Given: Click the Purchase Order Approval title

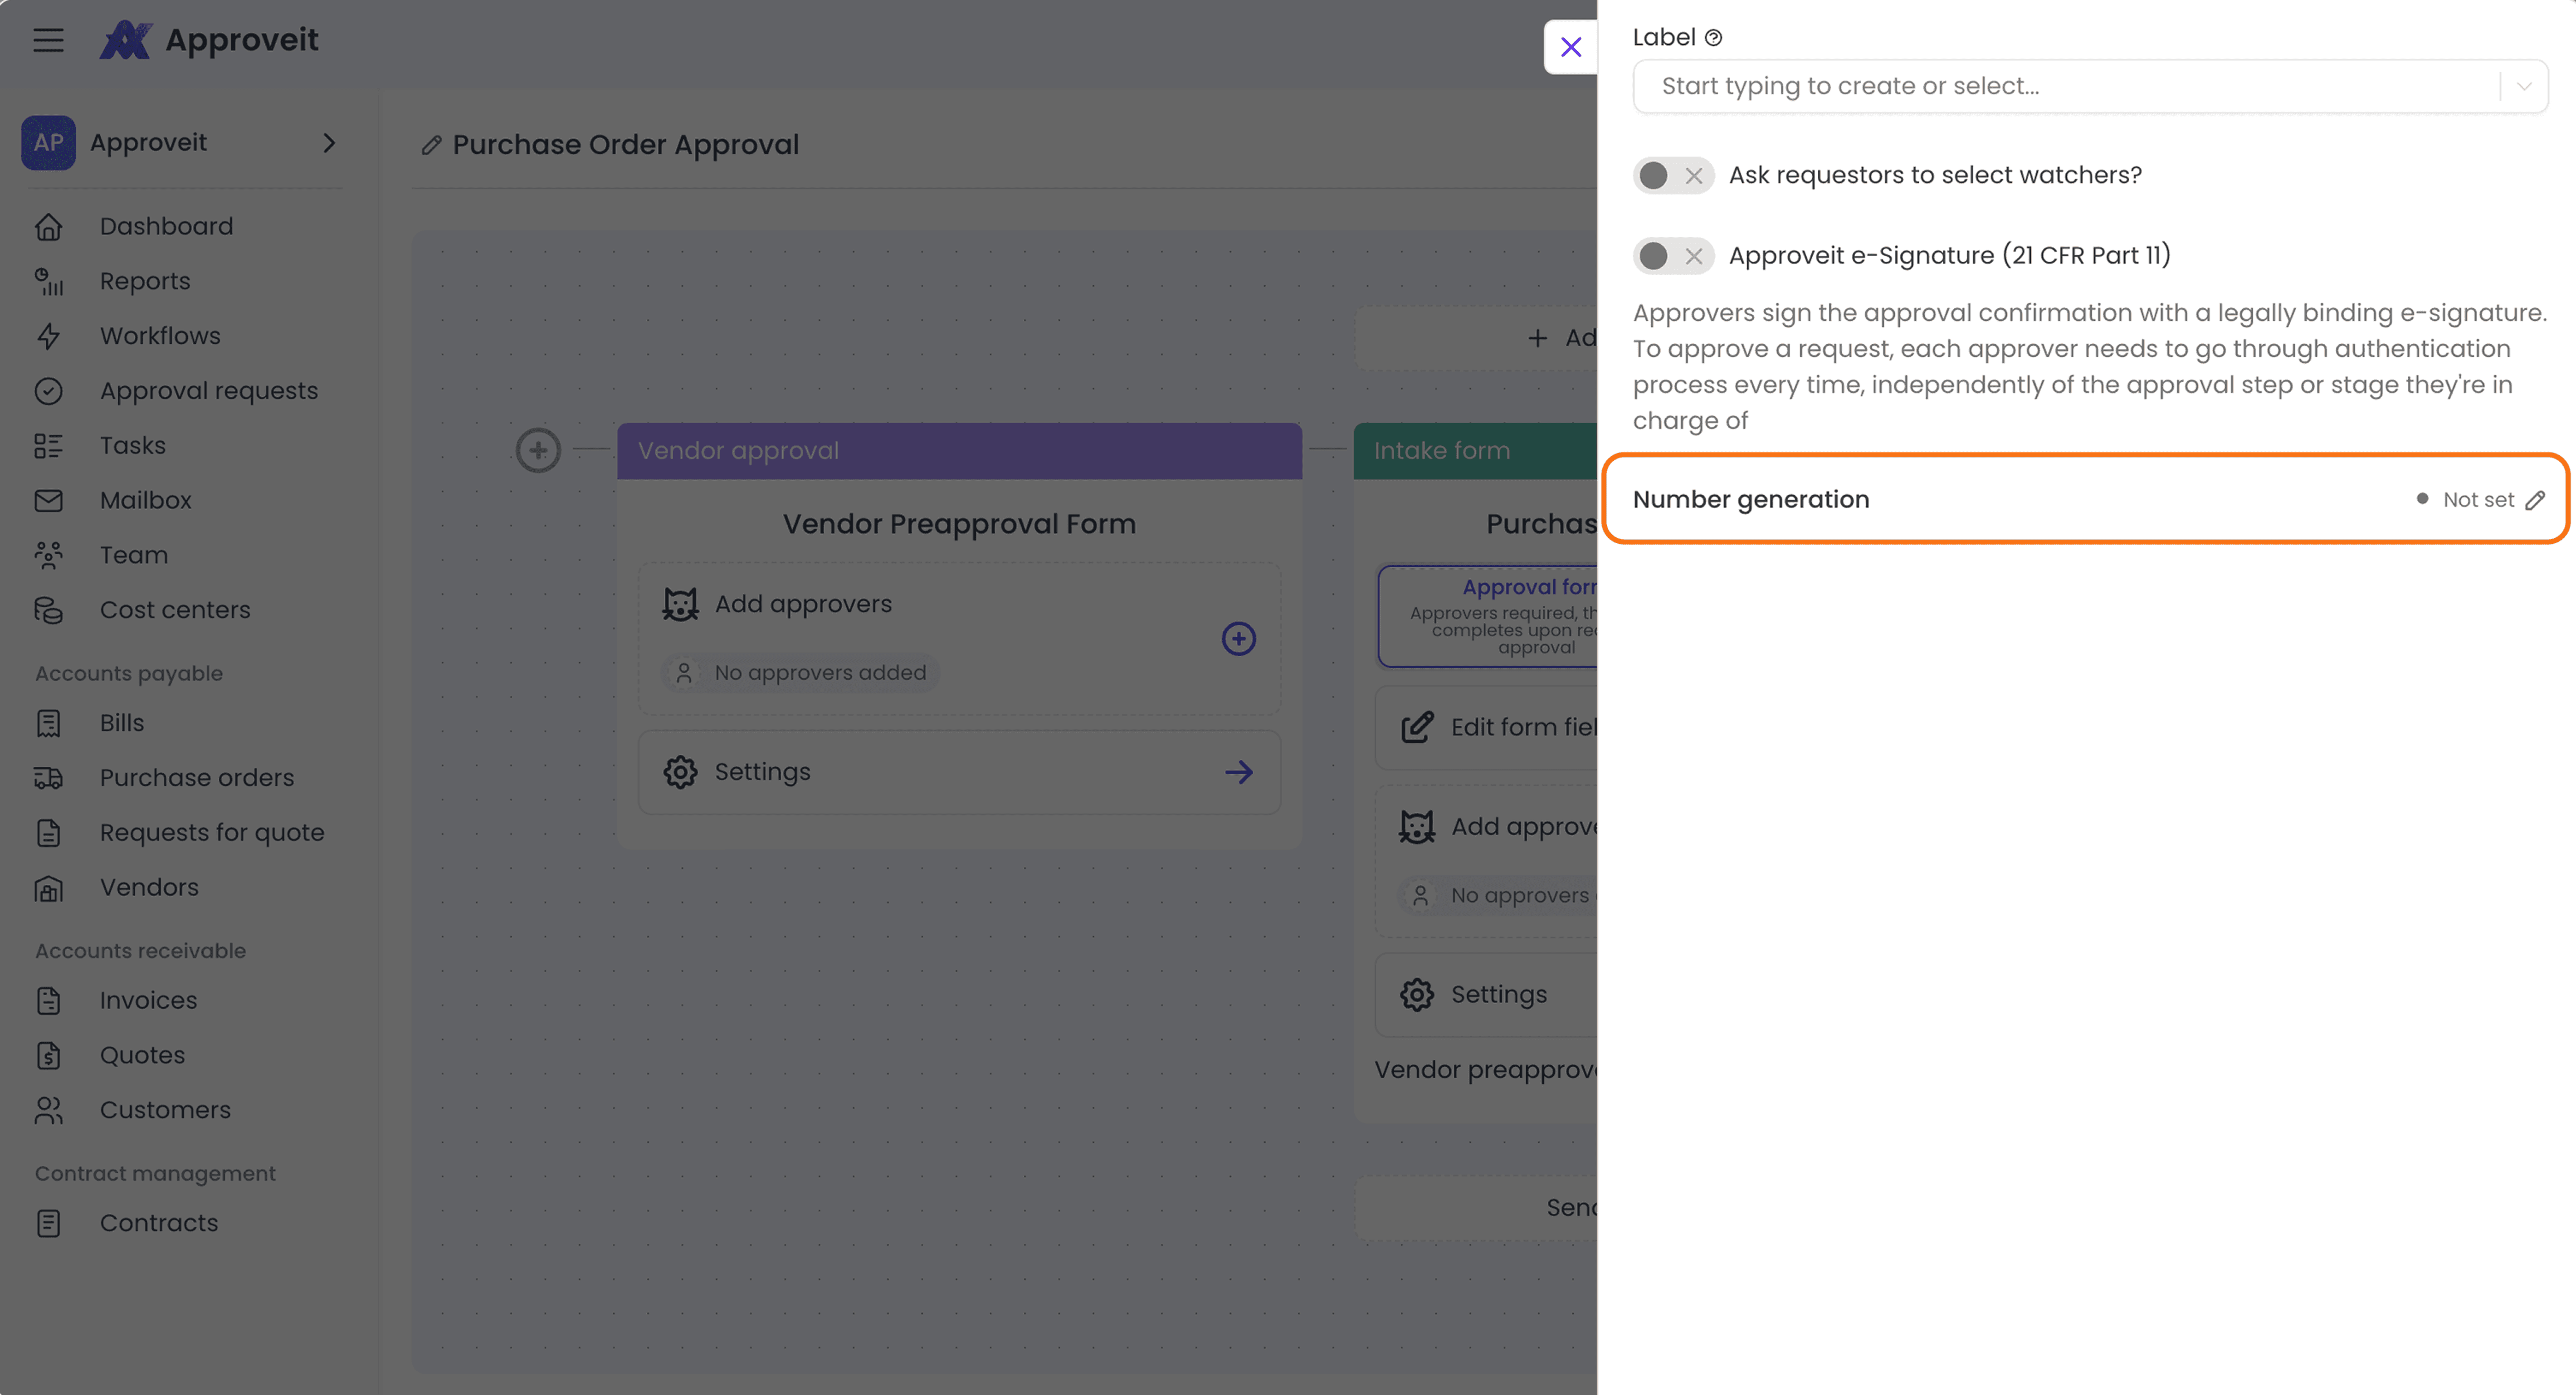Looking at the screenshot, I should (x=626, y=145).
